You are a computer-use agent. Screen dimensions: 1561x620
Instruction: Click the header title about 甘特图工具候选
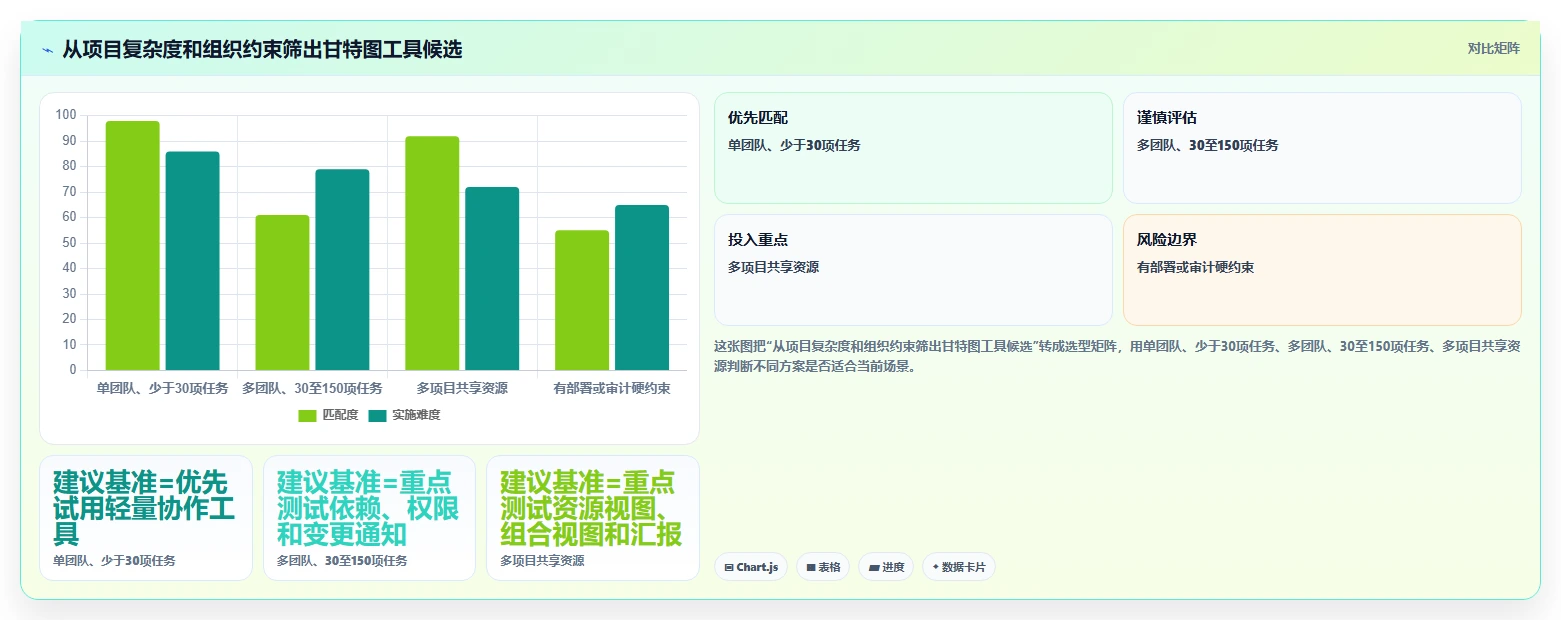click(x=262, y=49)
